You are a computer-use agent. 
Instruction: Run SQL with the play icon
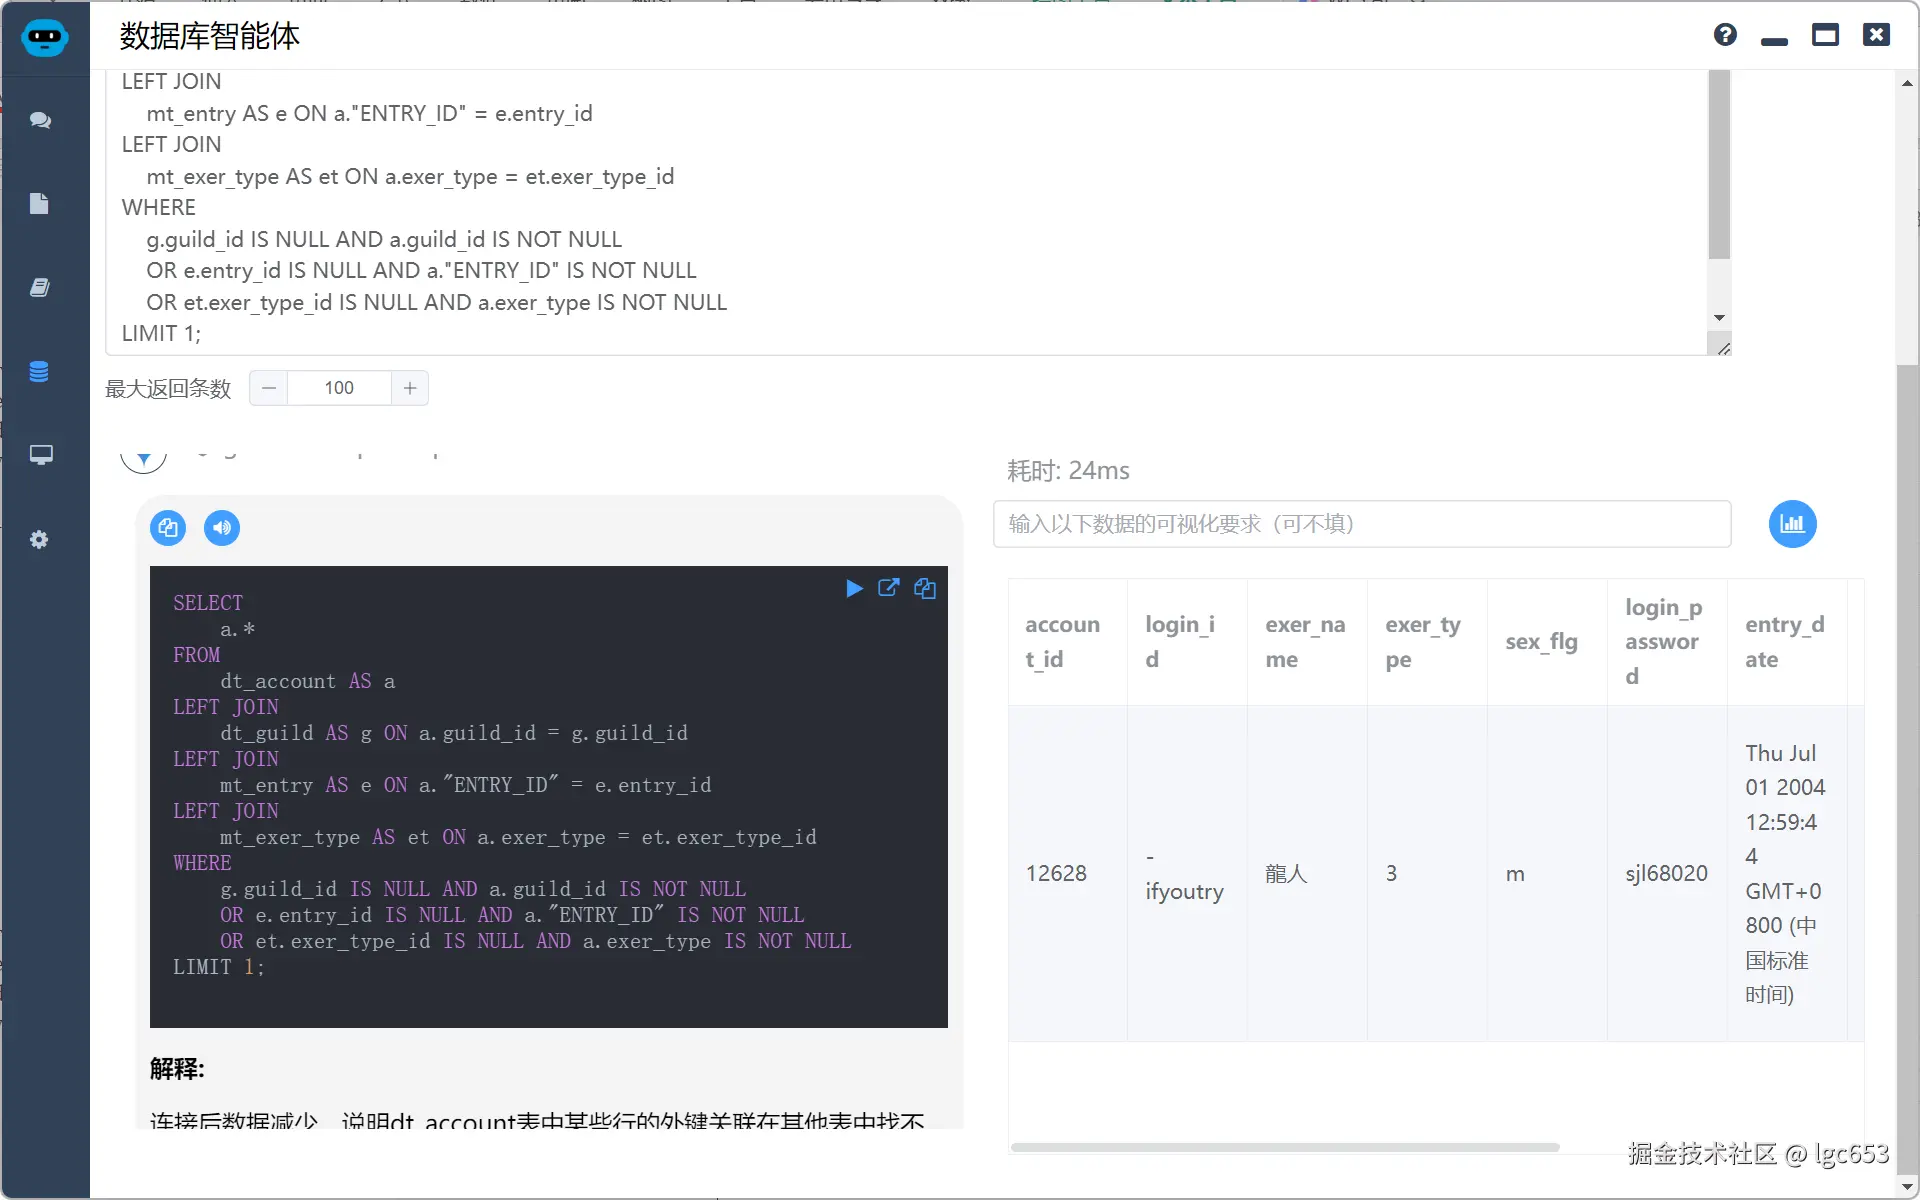coord(854,589)
